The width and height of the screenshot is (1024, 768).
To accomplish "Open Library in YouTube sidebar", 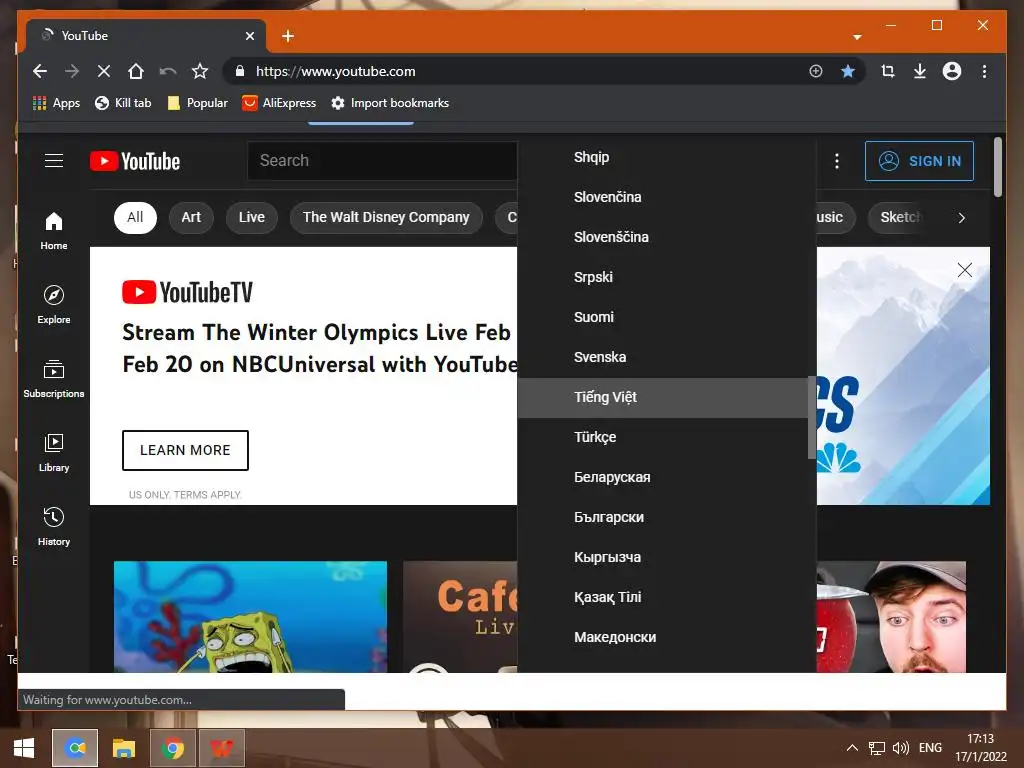I will (x=54, y=453).
